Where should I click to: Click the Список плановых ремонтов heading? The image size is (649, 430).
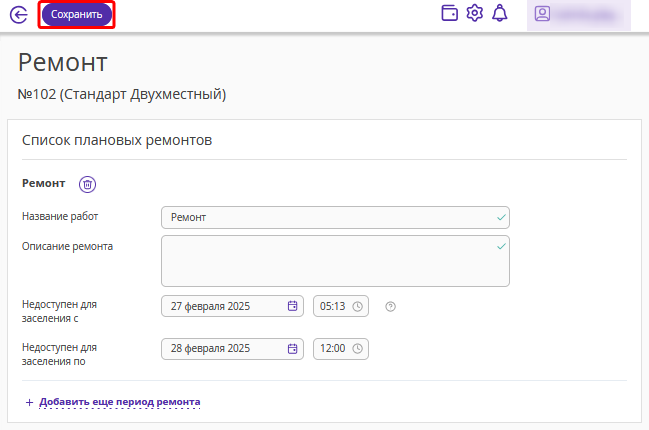117,140
